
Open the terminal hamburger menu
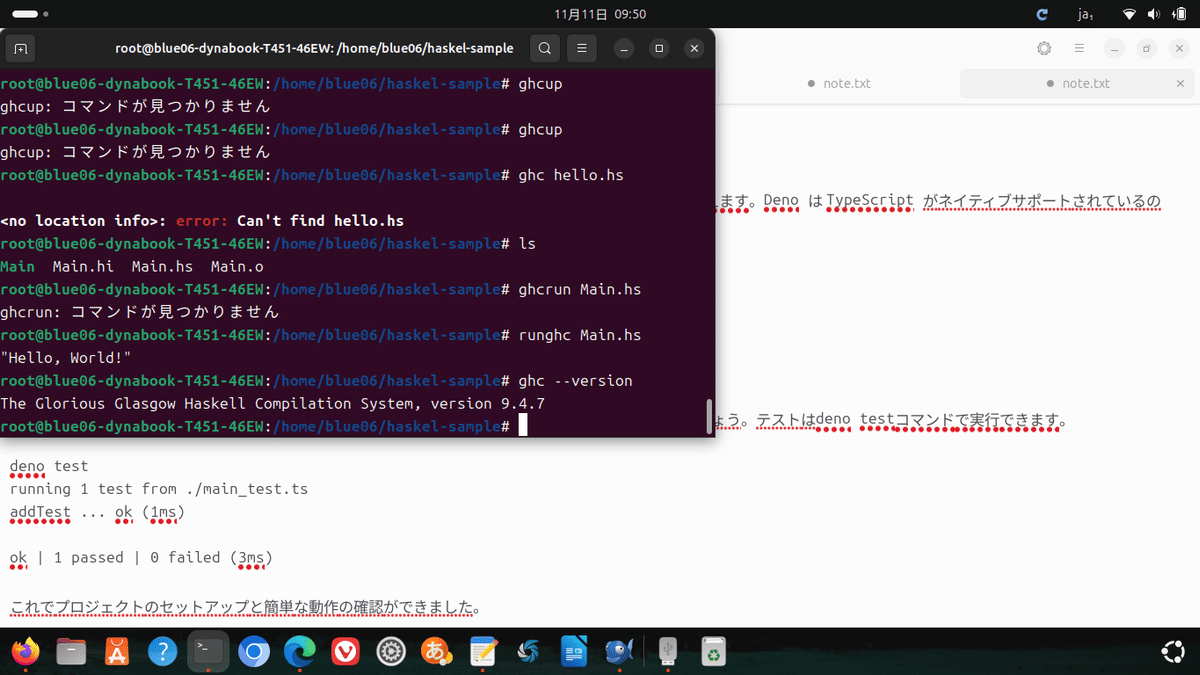point(580,48)
